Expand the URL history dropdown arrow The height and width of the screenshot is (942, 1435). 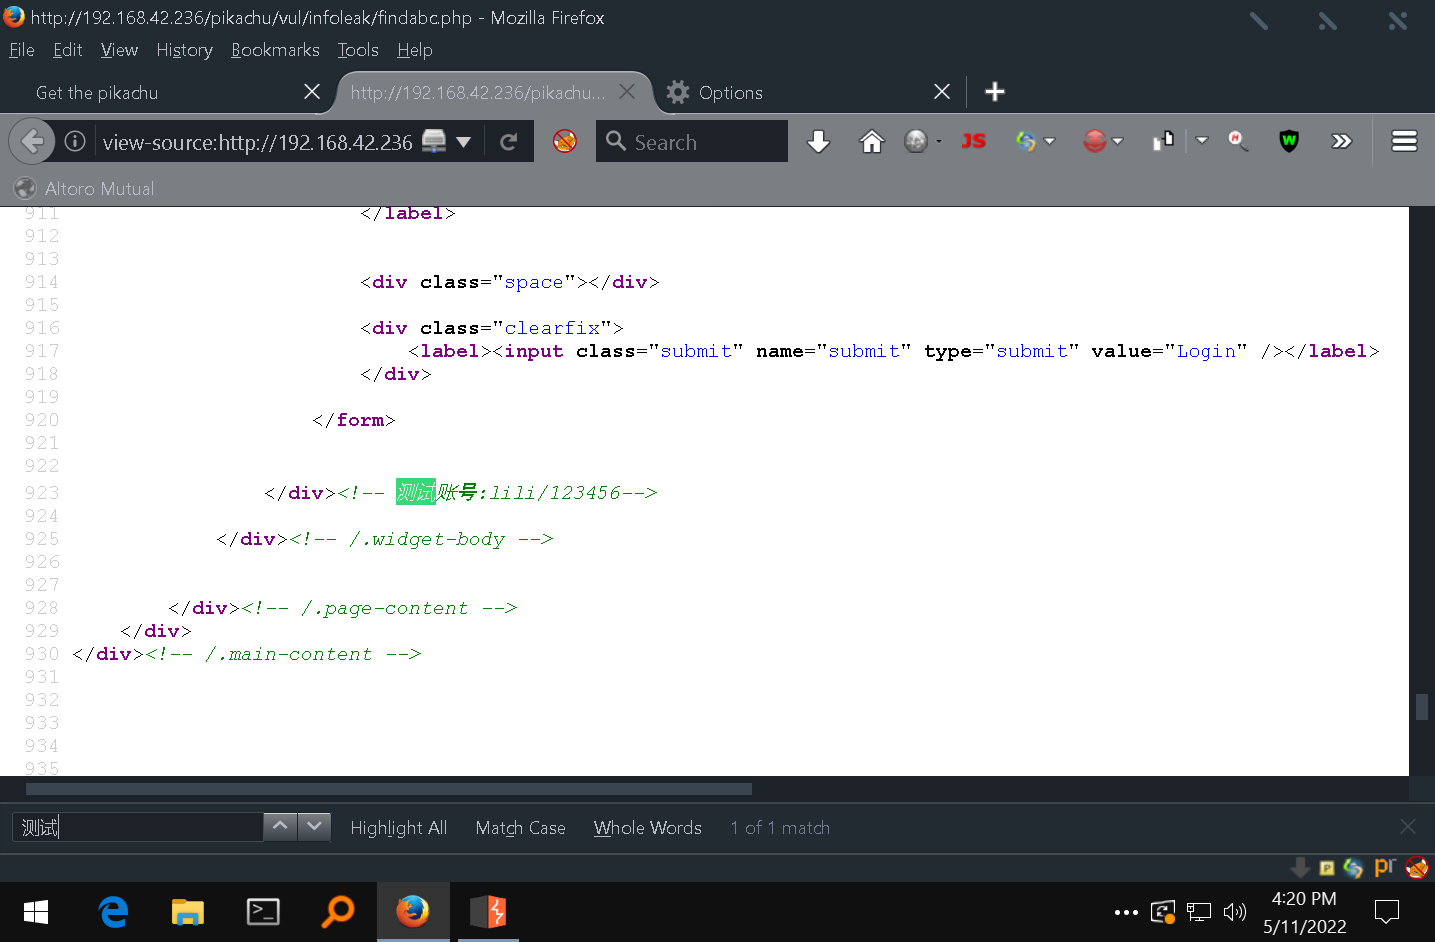[463, 142]
